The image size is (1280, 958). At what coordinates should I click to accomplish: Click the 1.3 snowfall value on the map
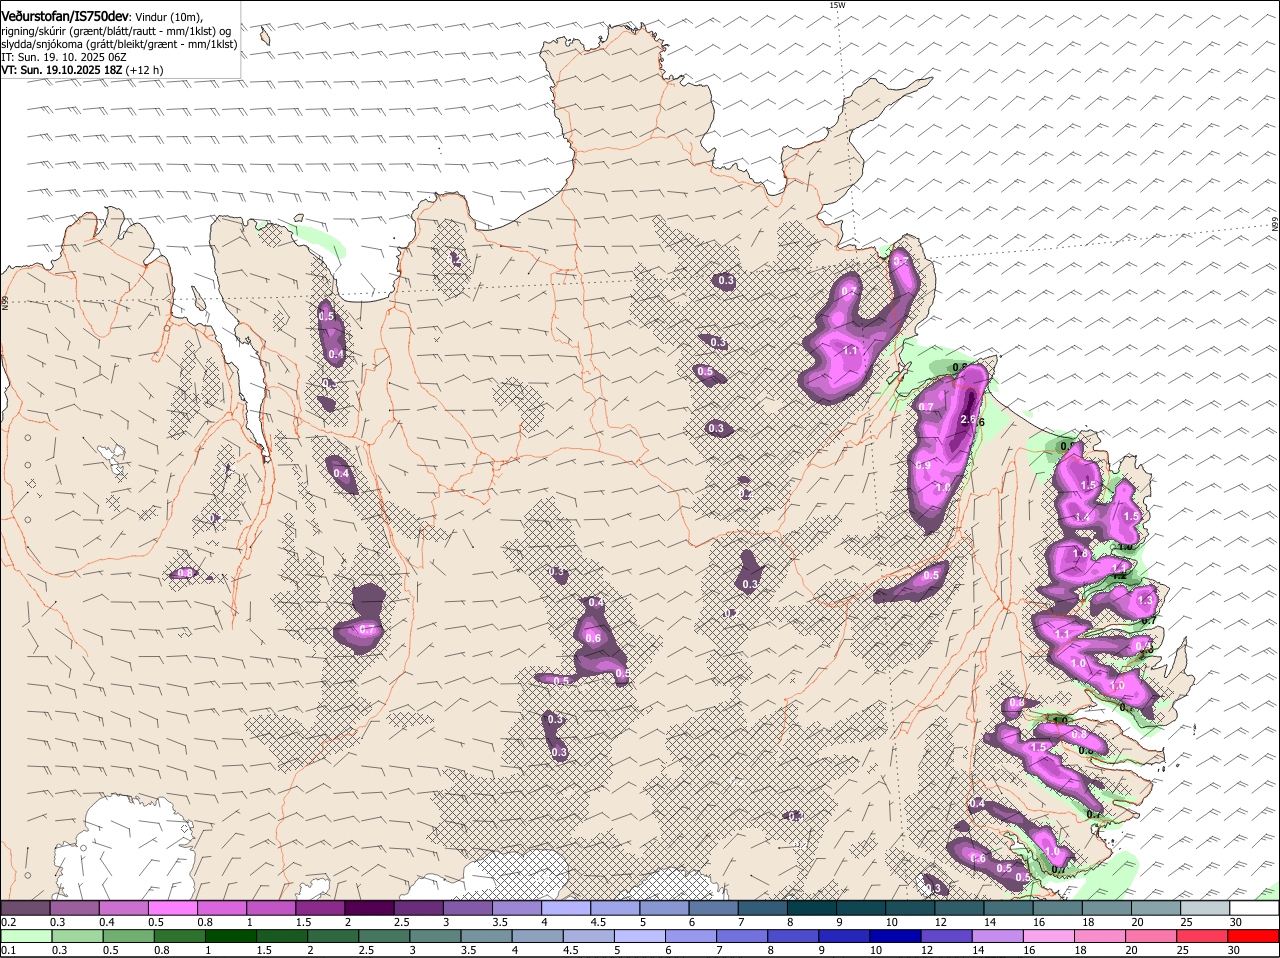pyautogui.click(x=1146, y=600)
